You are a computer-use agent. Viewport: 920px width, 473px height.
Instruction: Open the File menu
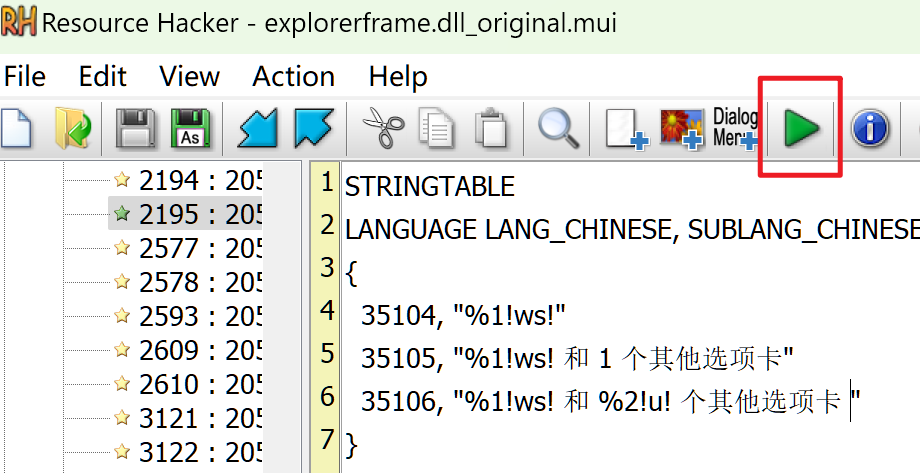[24, 77]
